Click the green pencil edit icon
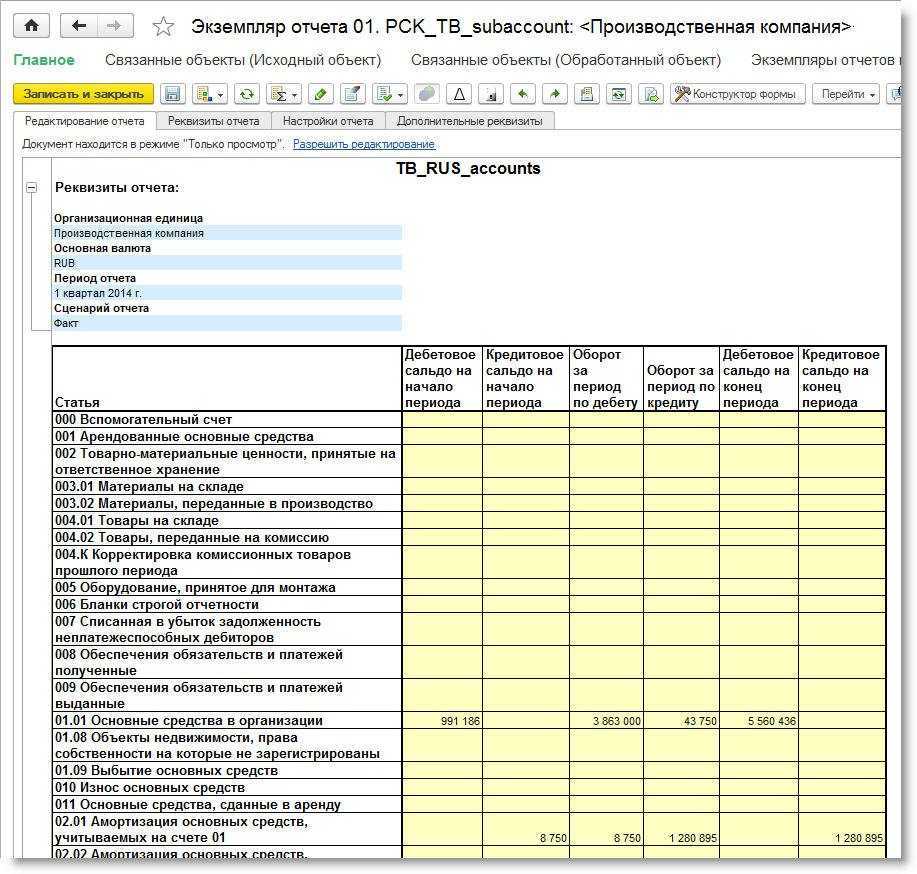 [319, 94]
